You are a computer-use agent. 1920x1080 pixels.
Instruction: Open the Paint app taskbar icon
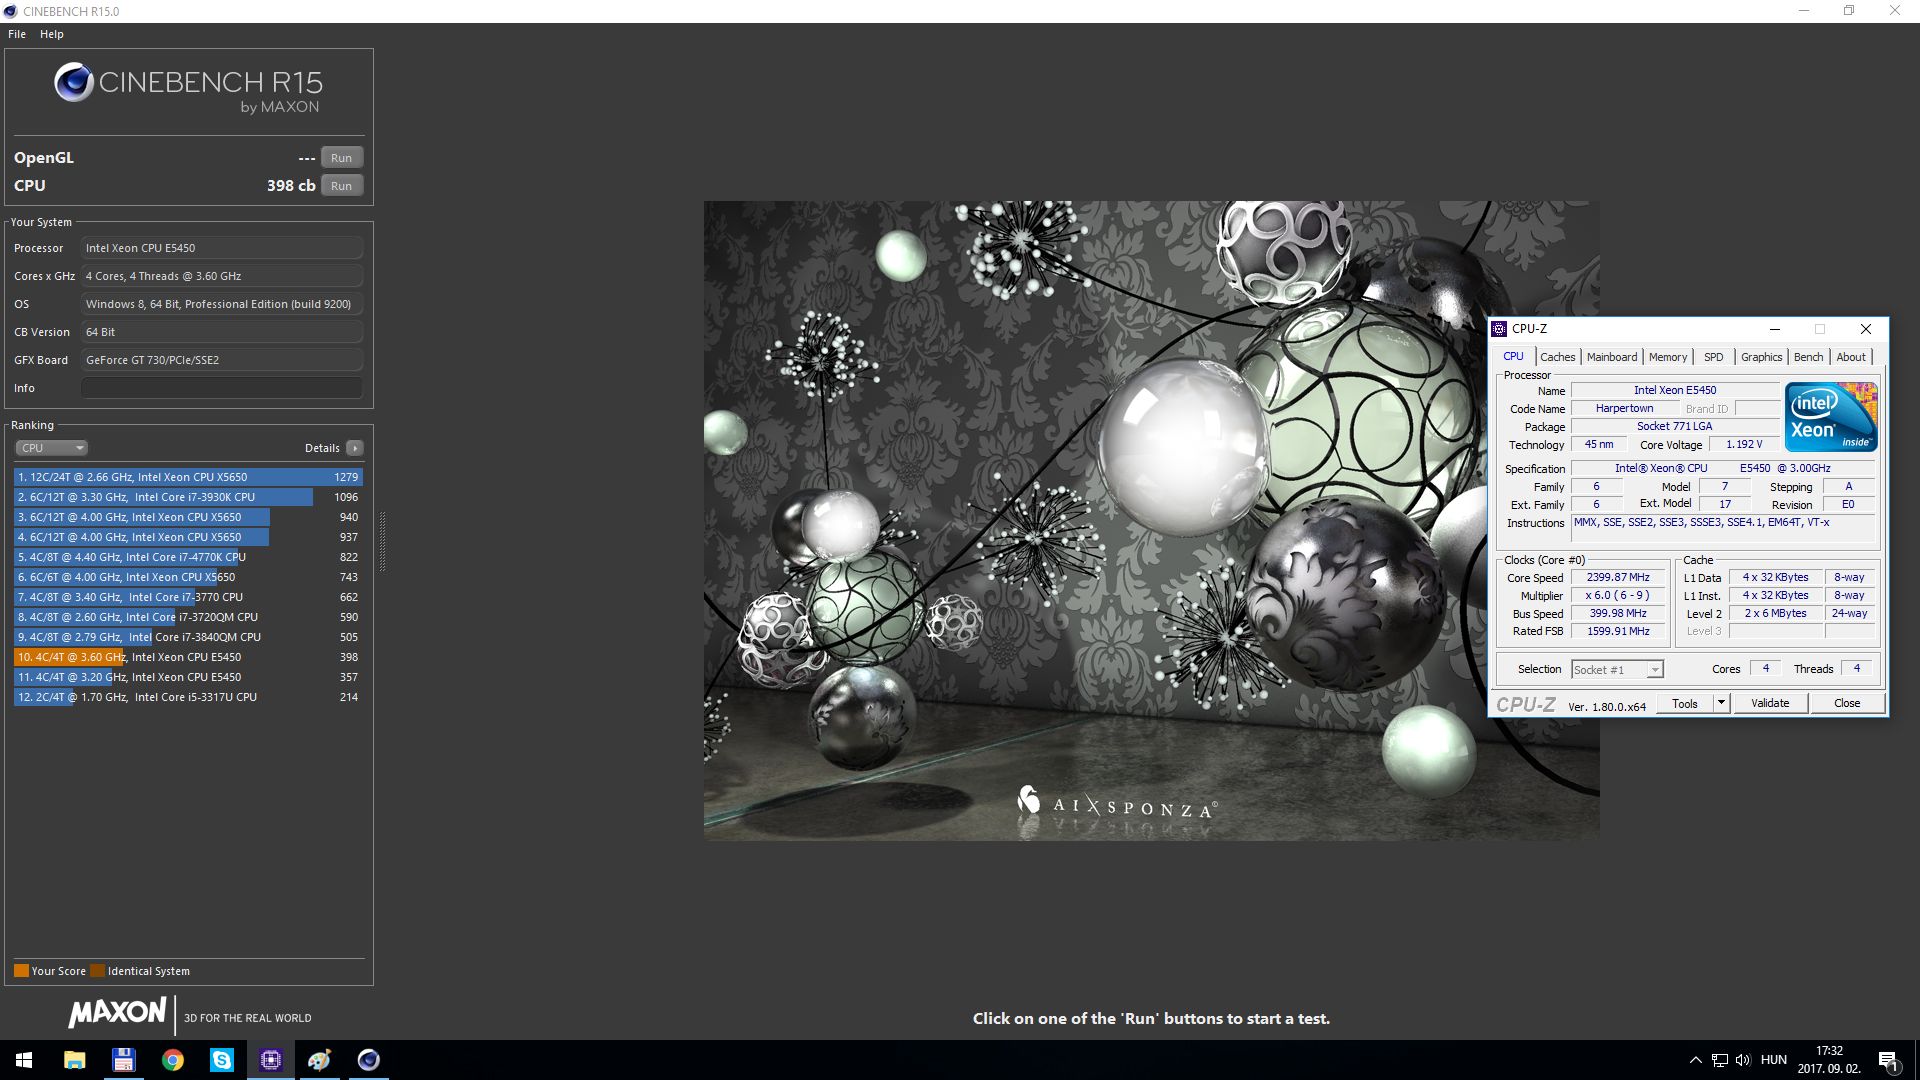coord(319,1060)
